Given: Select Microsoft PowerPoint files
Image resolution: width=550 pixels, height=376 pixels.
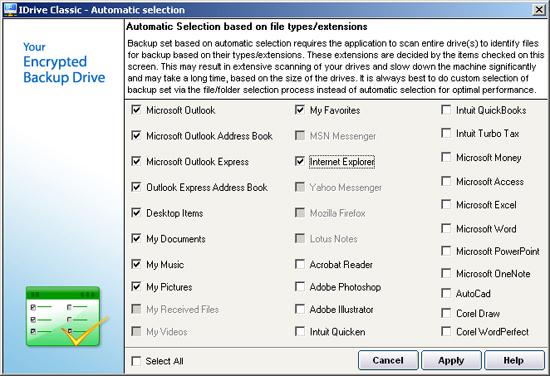Looking at the screenshot, I should [x=446, y=251].
